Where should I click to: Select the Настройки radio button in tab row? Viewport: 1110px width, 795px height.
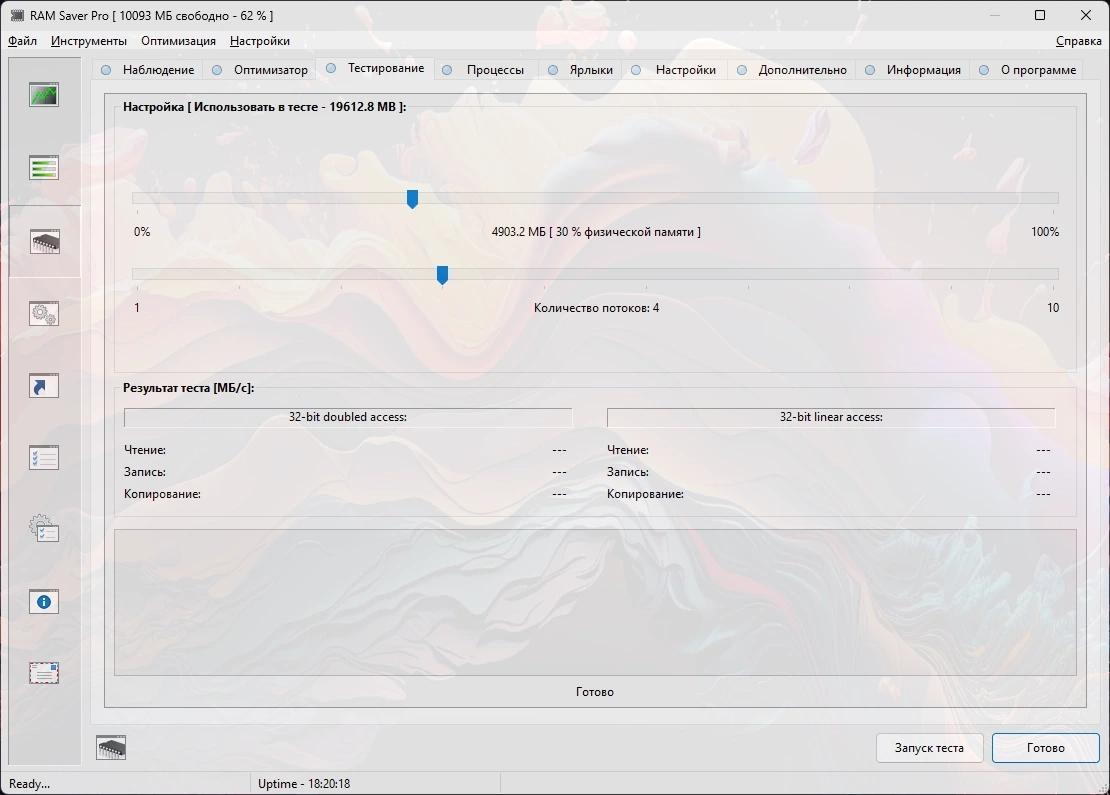pyautogui.click(x=636, y=70)
